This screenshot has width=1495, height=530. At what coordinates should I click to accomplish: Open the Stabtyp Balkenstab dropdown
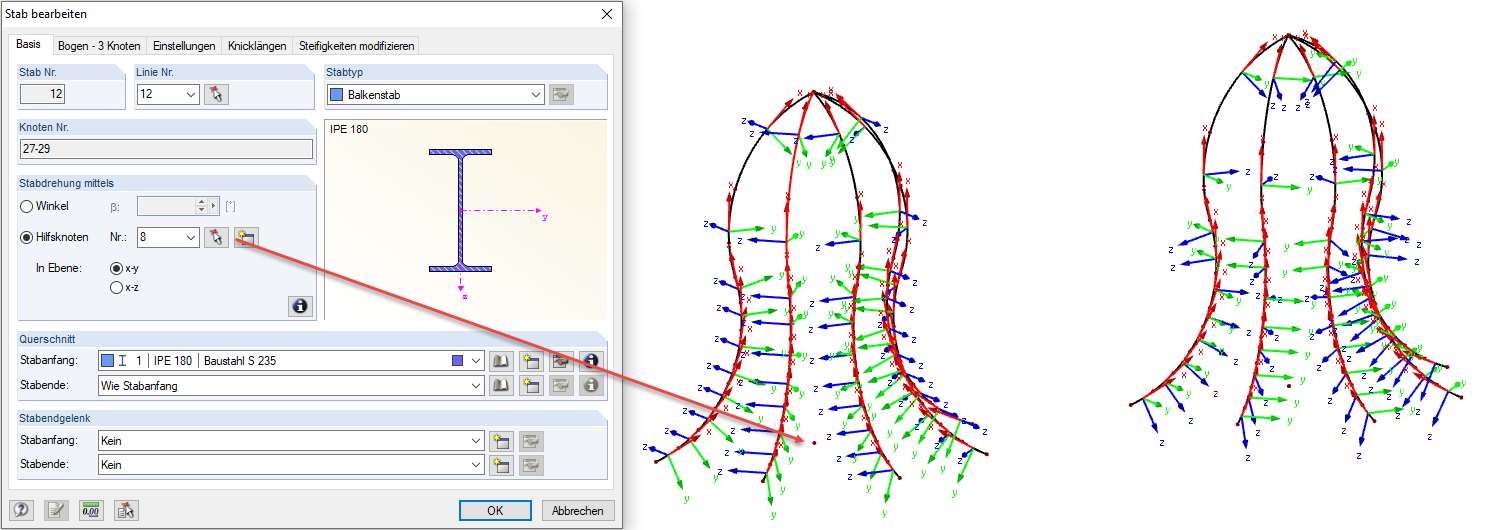(x=536, y=95)
